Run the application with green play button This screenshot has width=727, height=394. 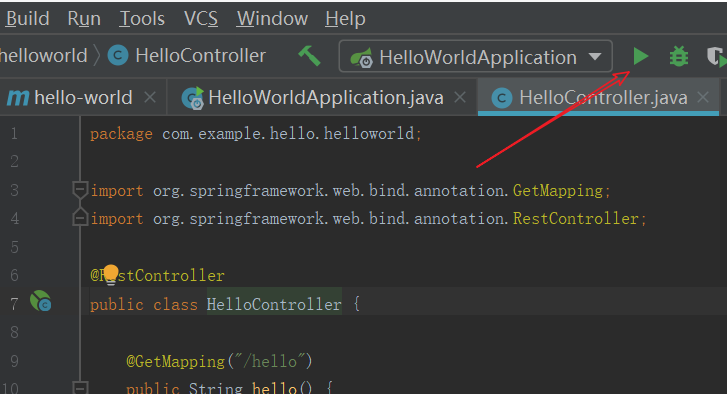641,56
